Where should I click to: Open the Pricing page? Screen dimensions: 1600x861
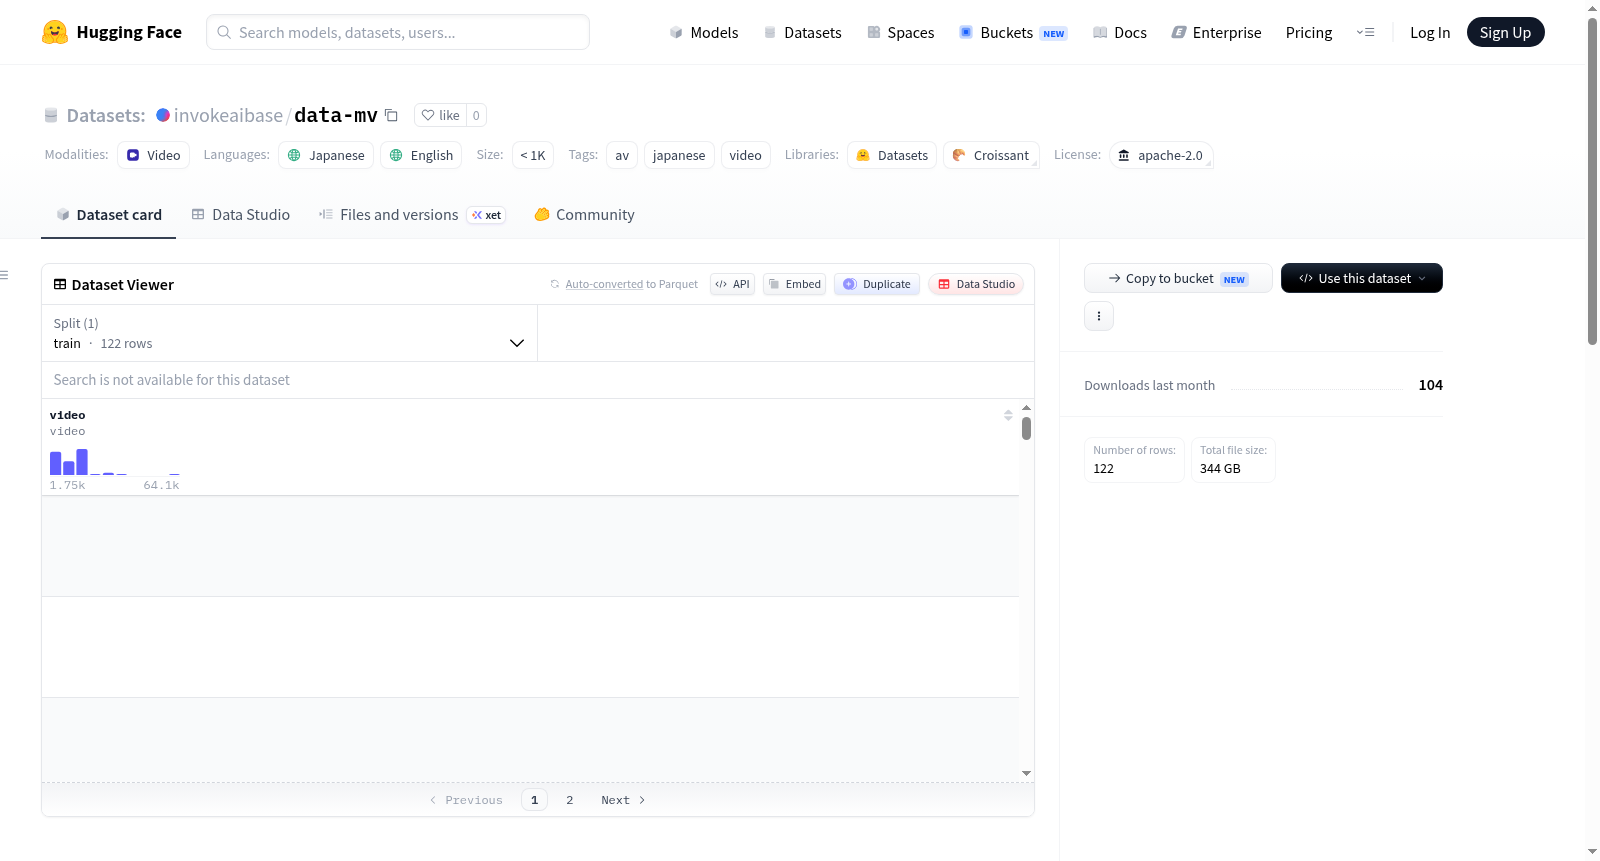pyautogui.click(x=1309, y=32)
